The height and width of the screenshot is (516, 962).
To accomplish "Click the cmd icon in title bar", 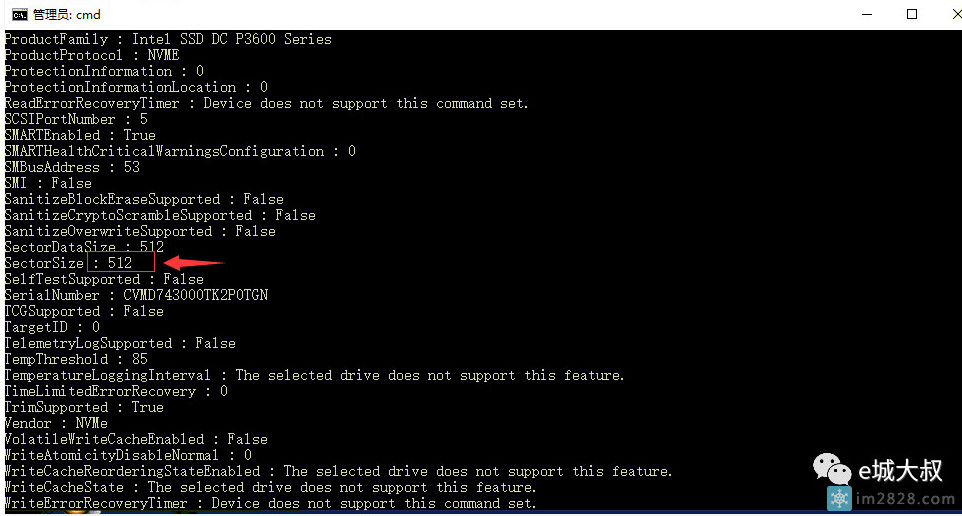I will tap(18, 14).
